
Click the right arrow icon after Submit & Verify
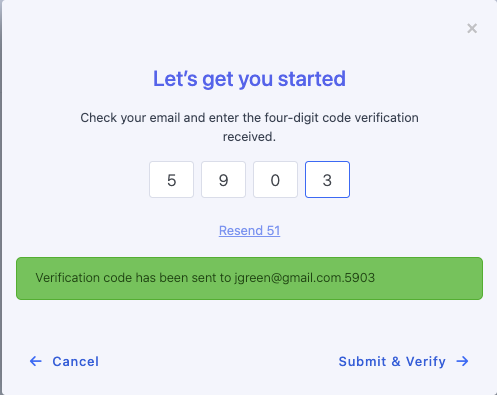coord(463,361)
